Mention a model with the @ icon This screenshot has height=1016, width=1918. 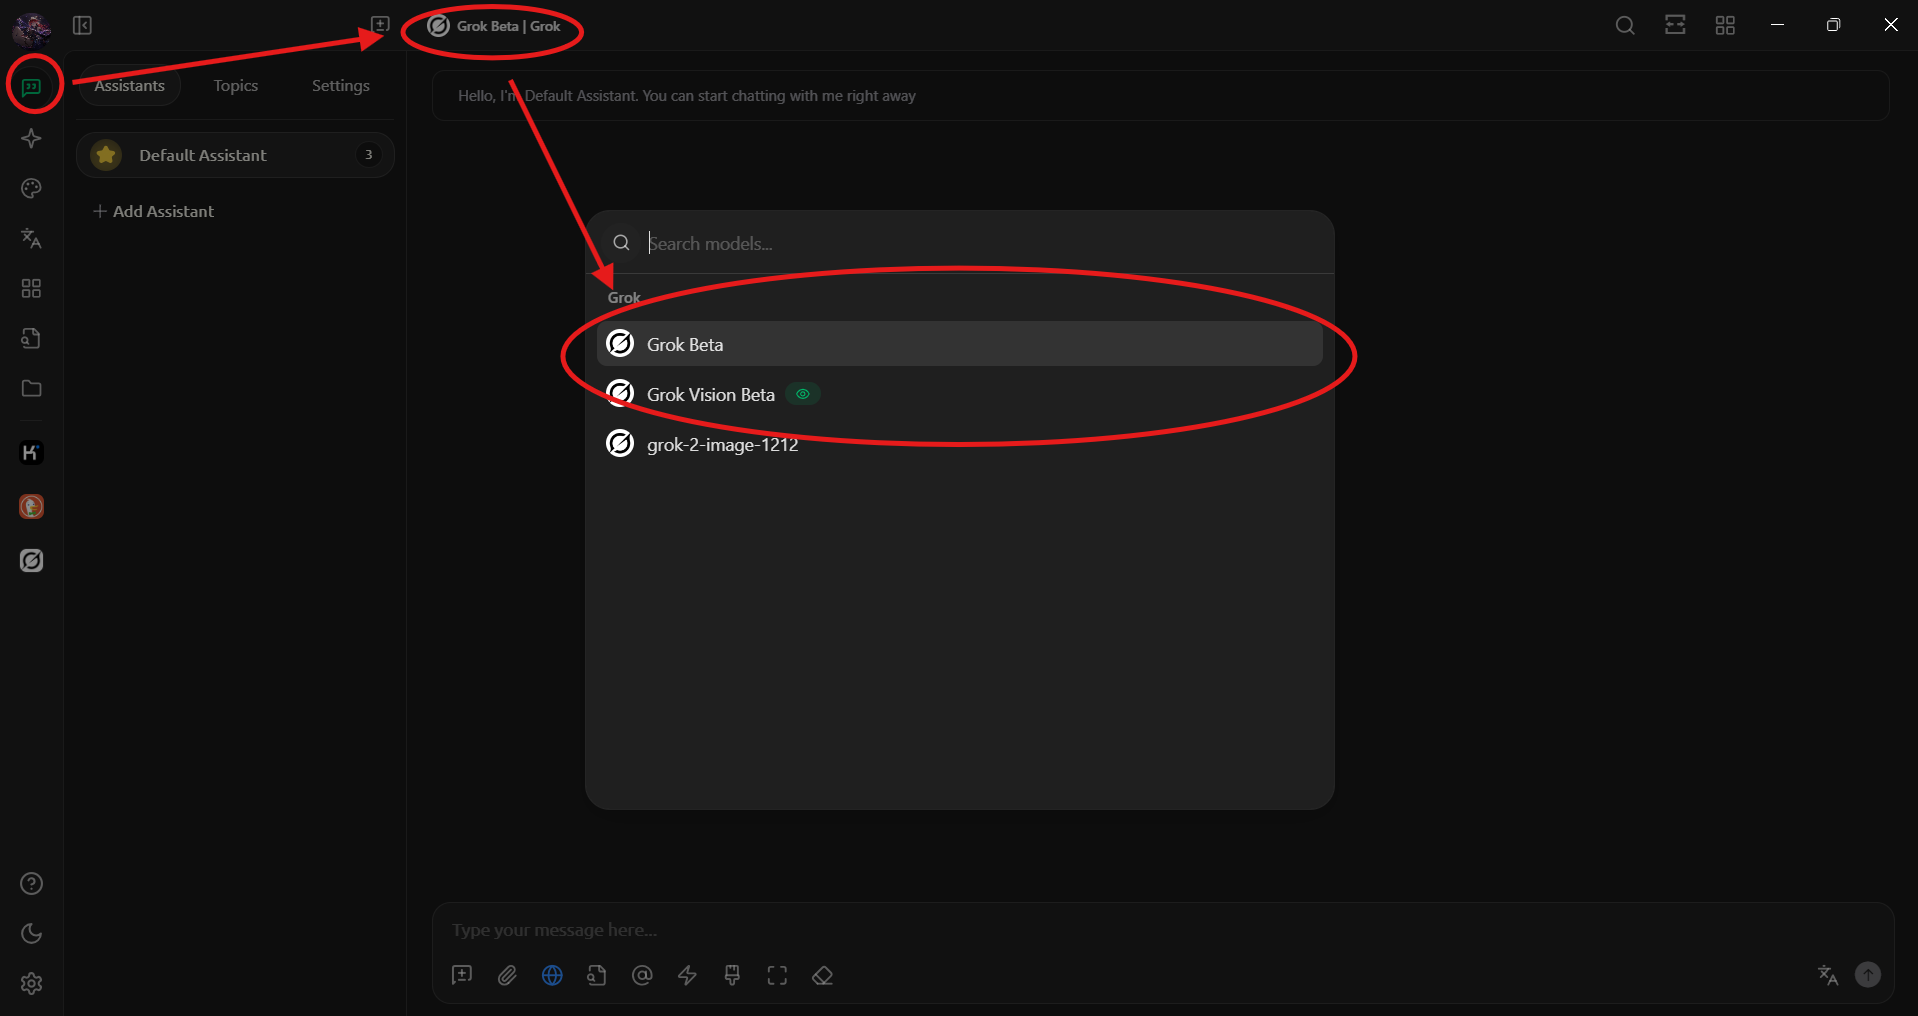pyautogui.click(x=642, y=975)
